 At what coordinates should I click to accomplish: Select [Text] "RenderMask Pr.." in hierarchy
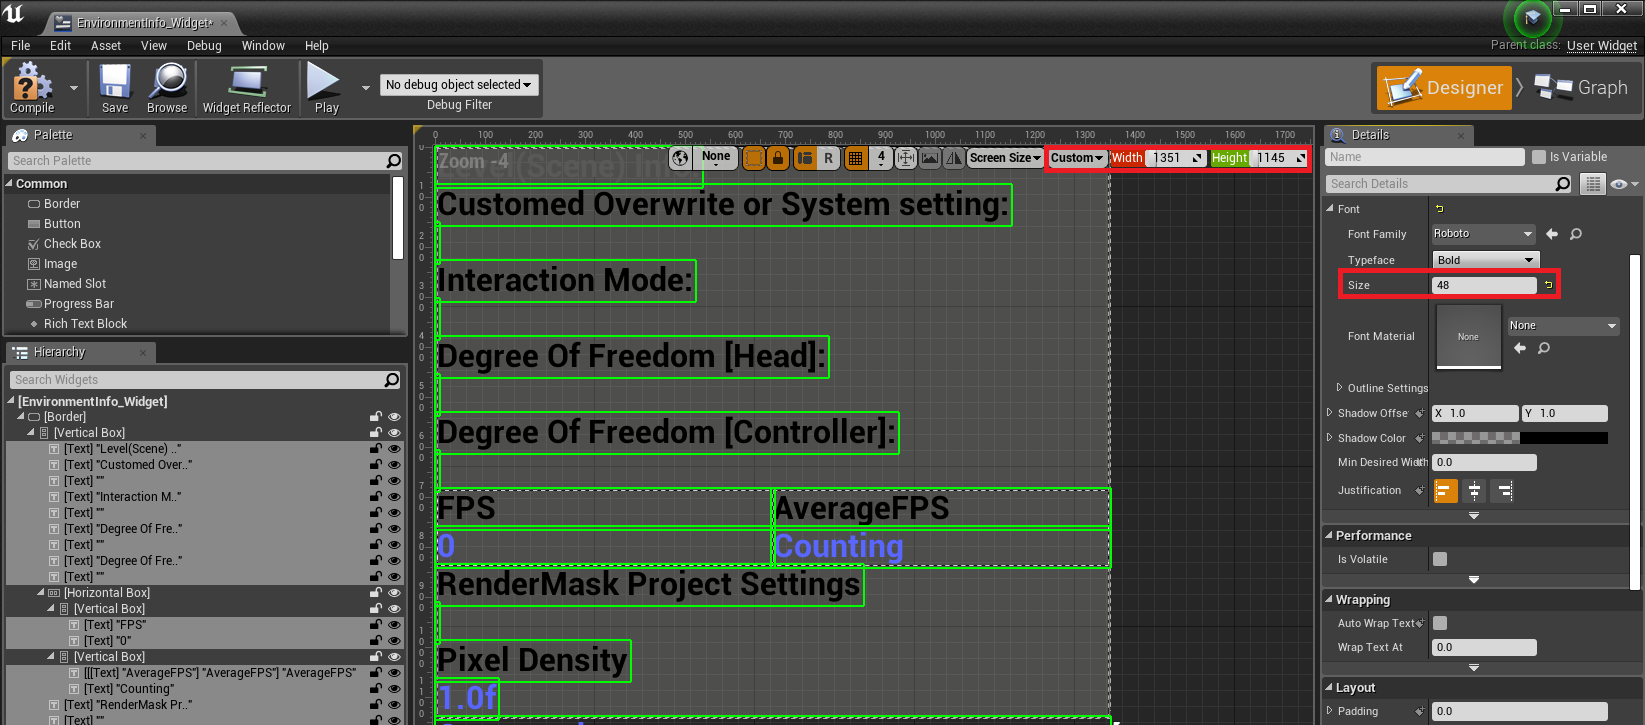pyautogui.click(x=128, y=705)
